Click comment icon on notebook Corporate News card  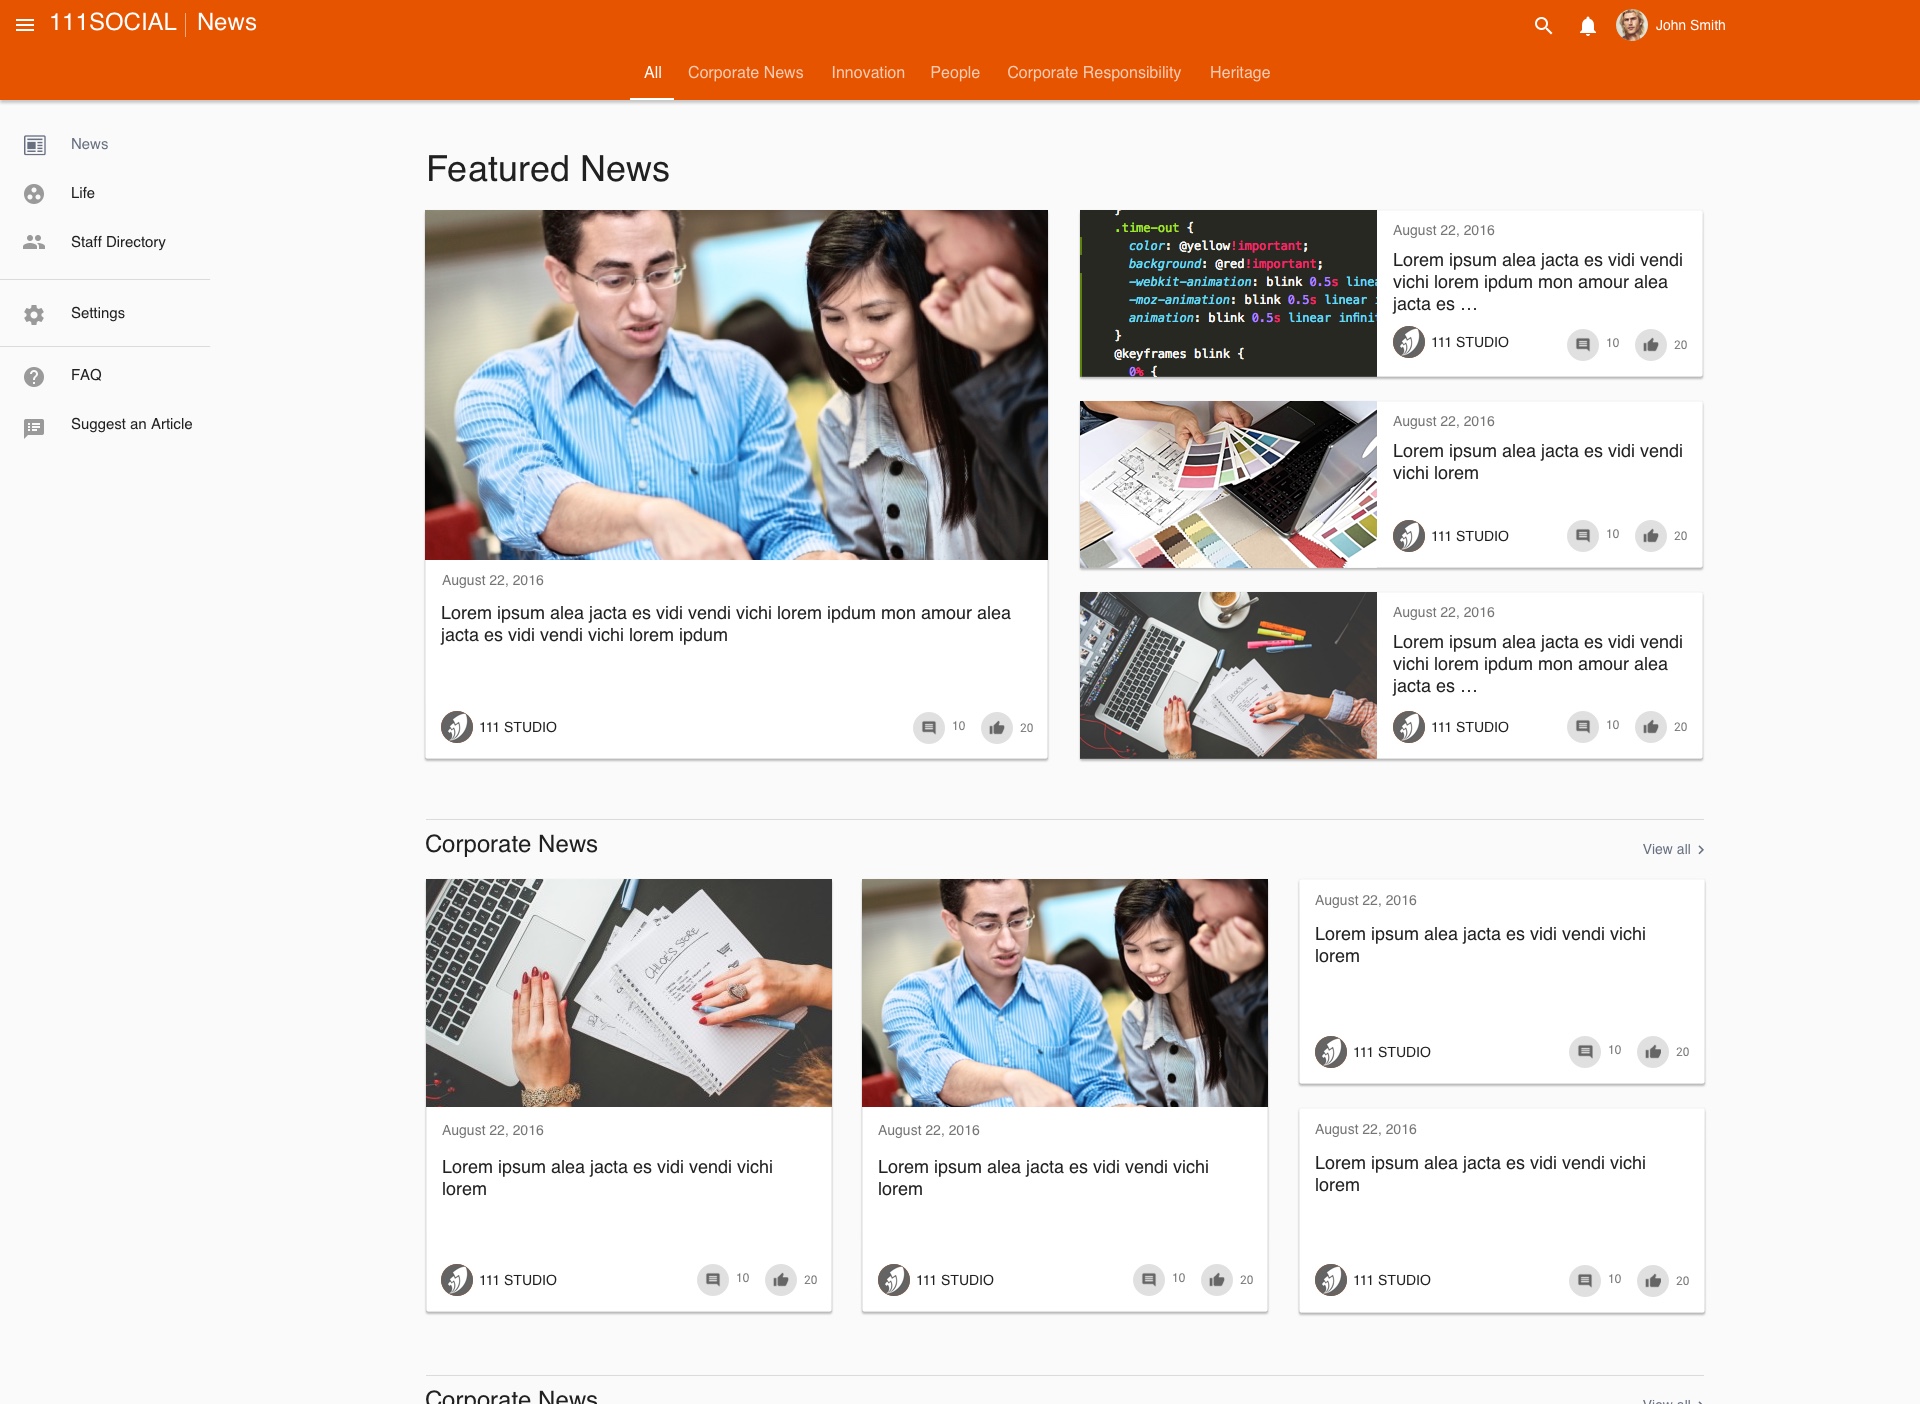coord(713,1279)
